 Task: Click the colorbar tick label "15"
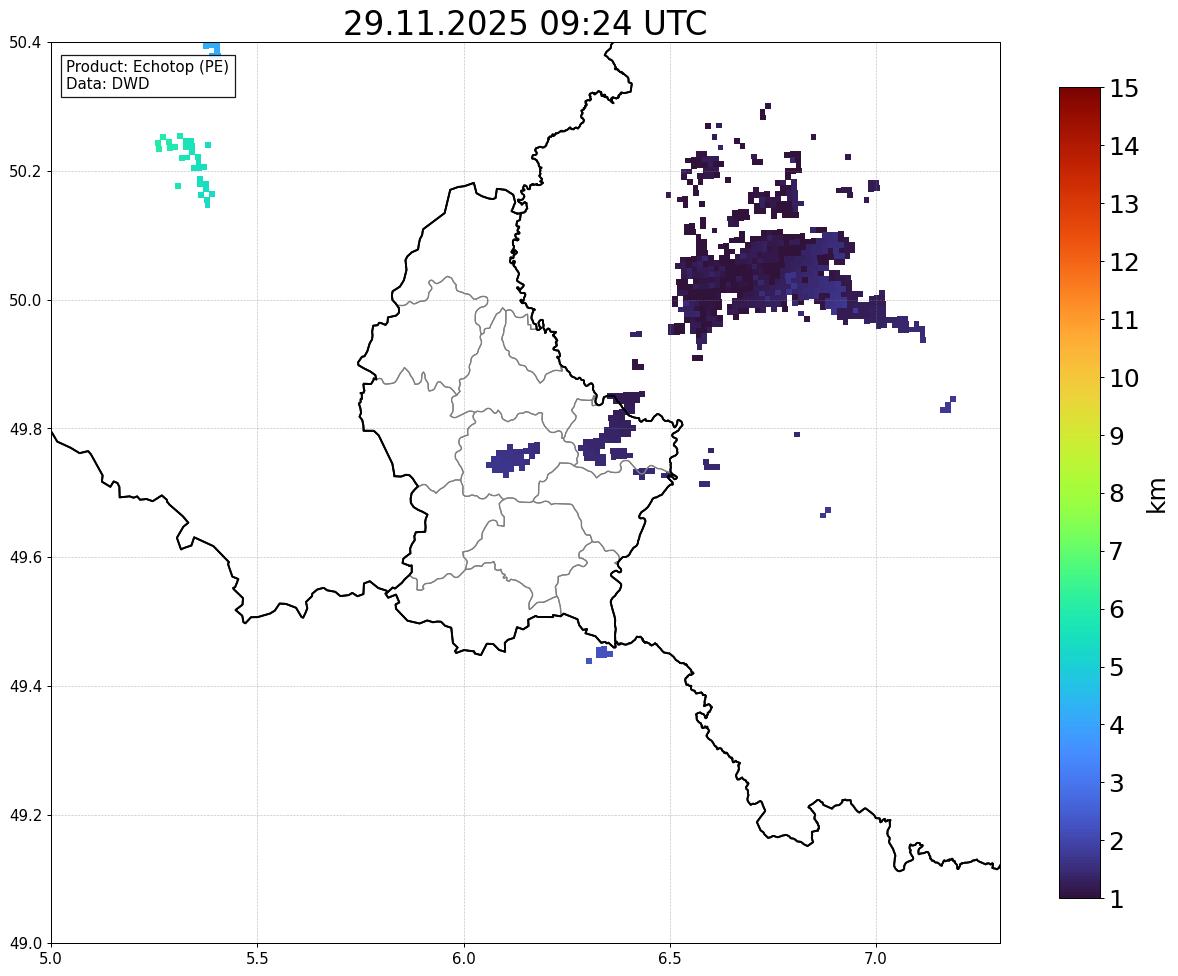tap(1124, 89)
